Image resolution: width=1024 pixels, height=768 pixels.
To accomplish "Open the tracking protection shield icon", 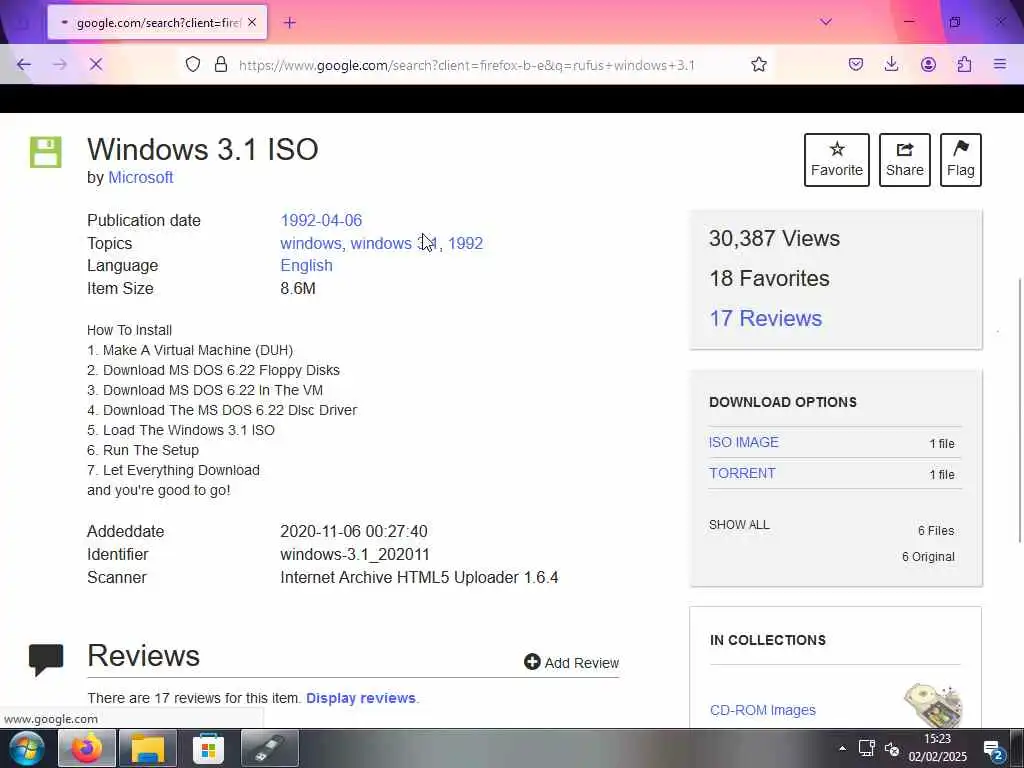I will pos(193,65).
